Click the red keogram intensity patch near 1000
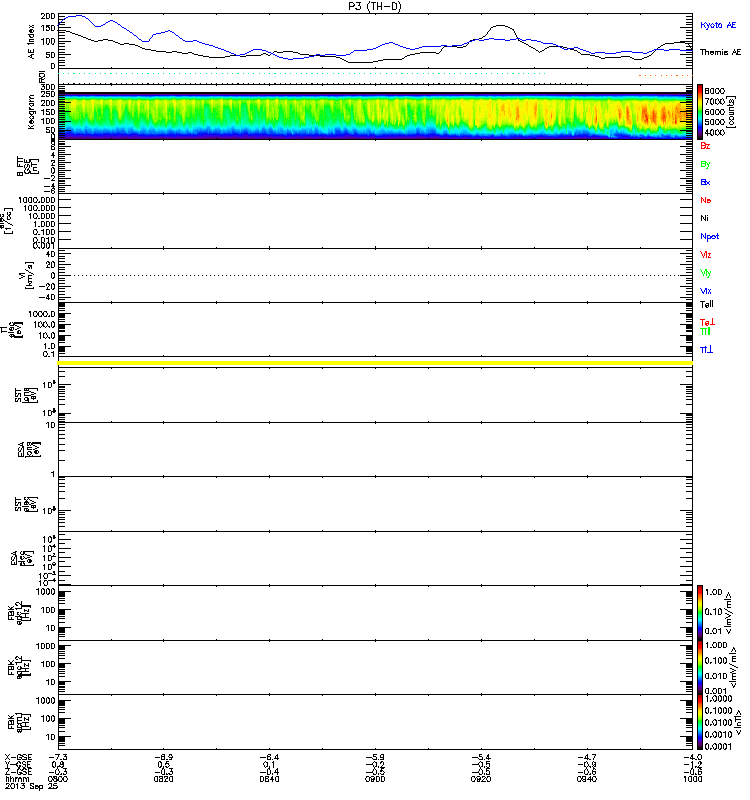The width and height of the screenshot is (750, 800). pos(661,115)
